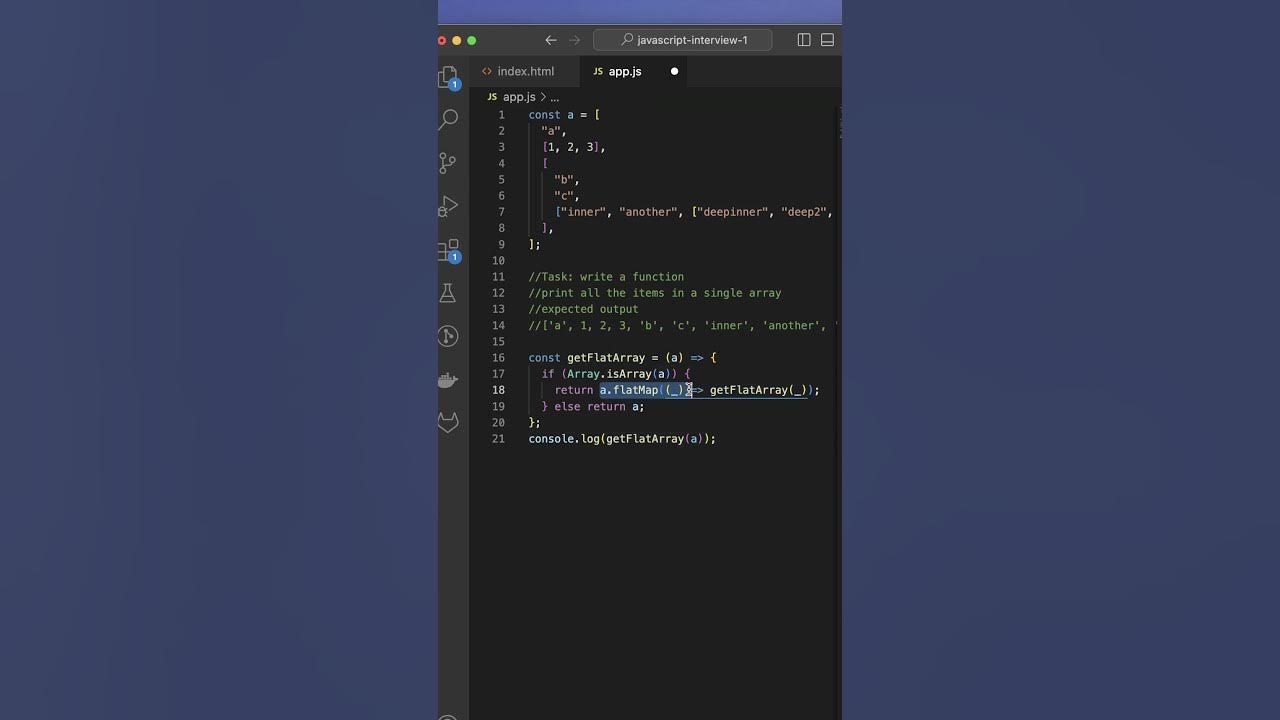Click the macOS yellow minimize button
Viewport: 1280px width, 720px height.
[x=457, y=40]
